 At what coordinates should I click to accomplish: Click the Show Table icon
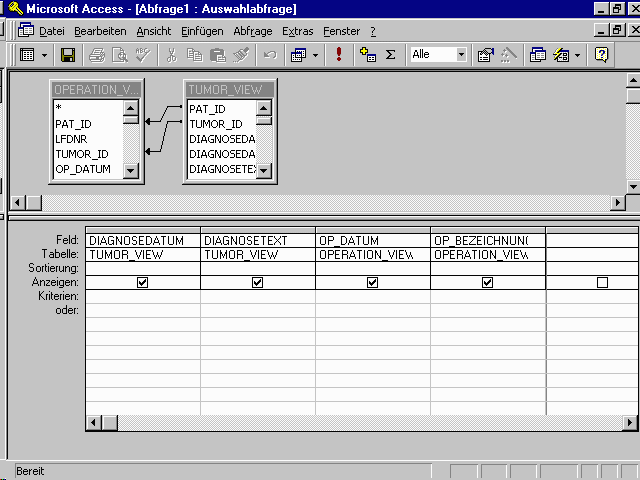367,55
